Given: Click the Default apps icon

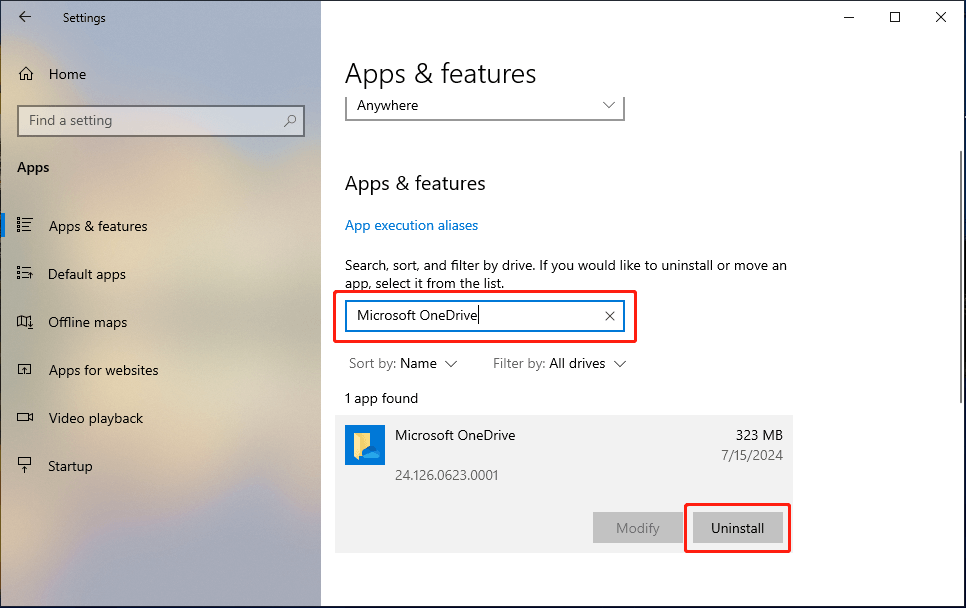Looking at the screenshot, I should [25, 273].
